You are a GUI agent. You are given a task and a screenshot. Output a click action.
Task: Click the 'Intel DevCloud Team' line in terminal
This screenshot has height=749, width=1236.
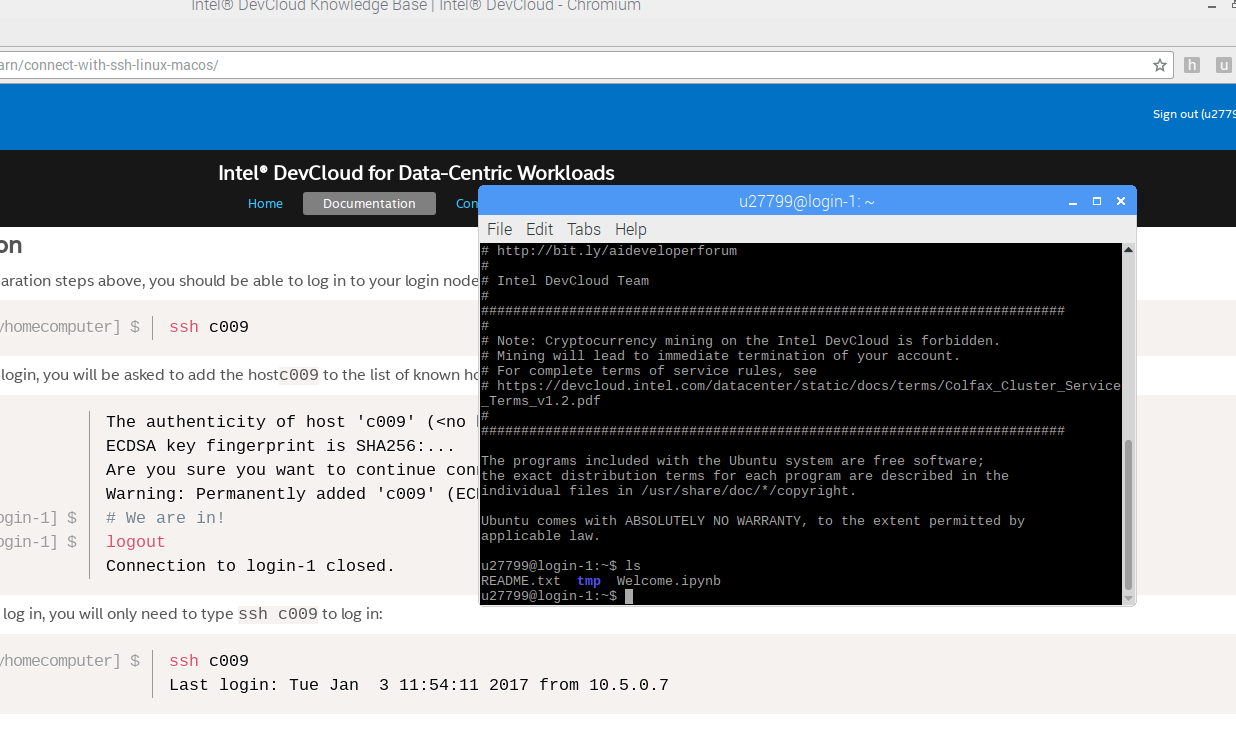click(x=573, y=281)
